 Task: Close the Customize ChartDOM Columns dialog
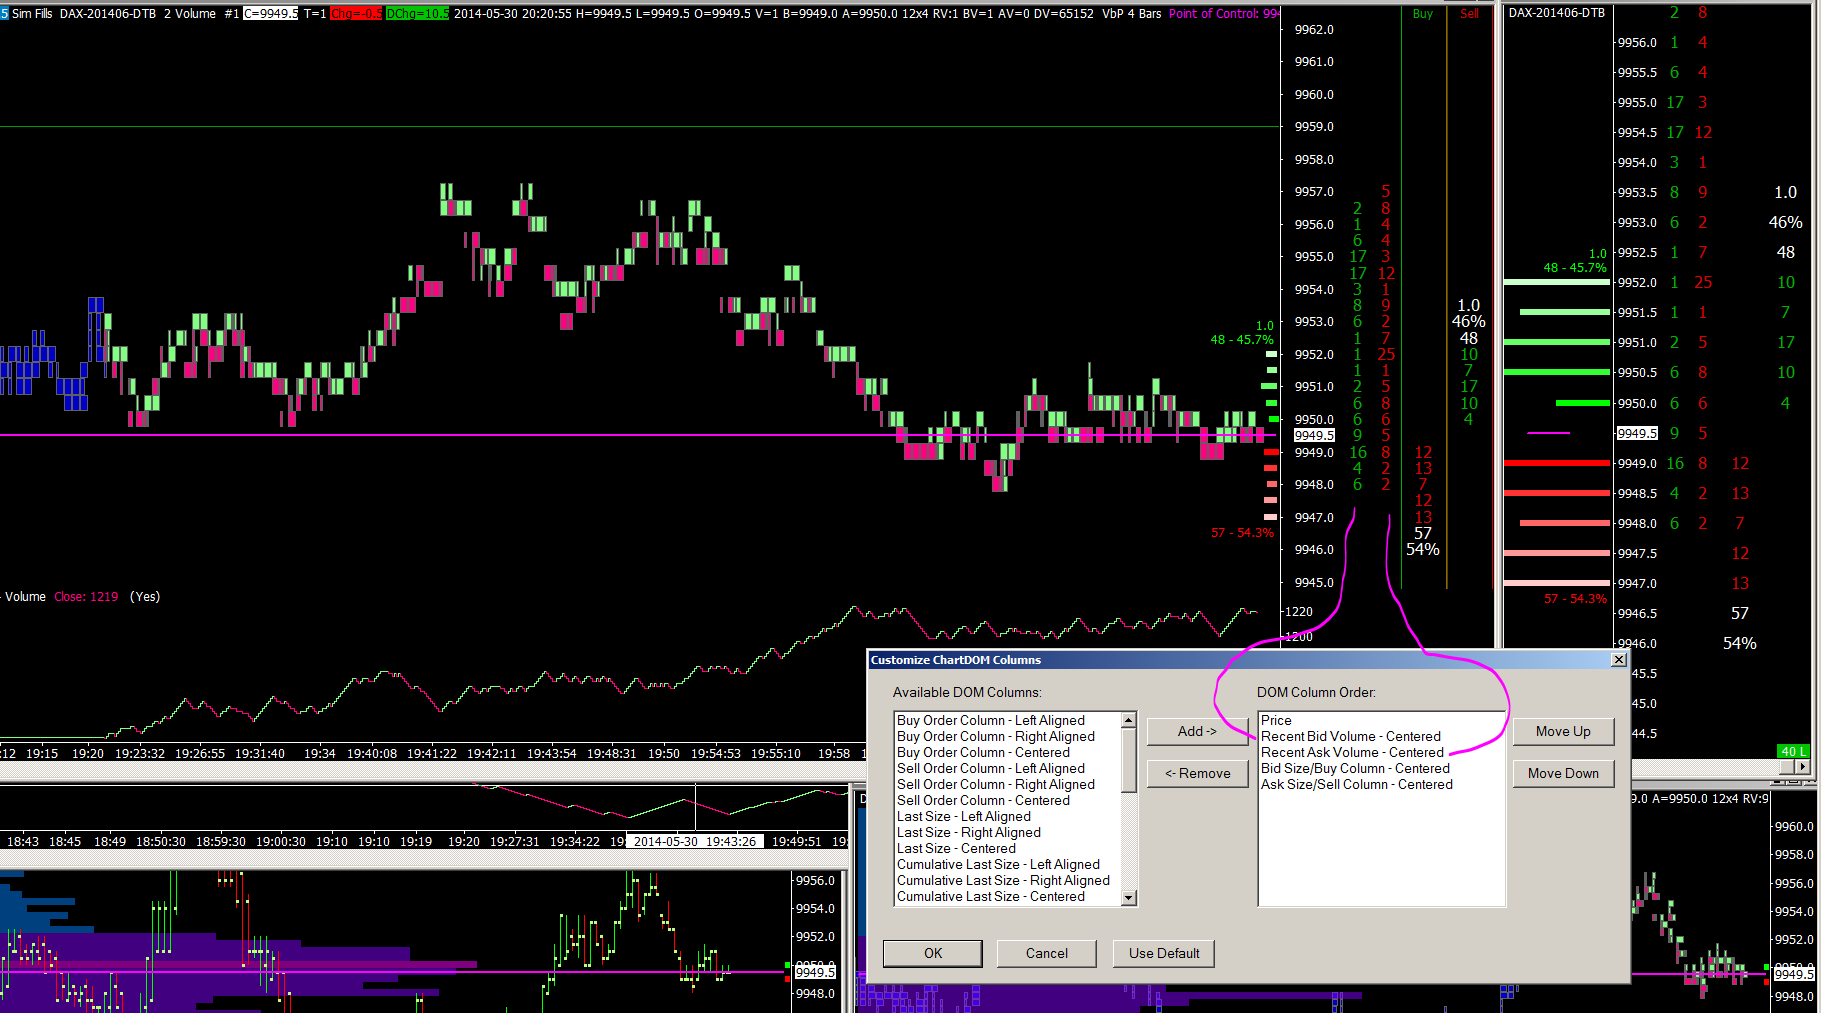coord(1619,660)
